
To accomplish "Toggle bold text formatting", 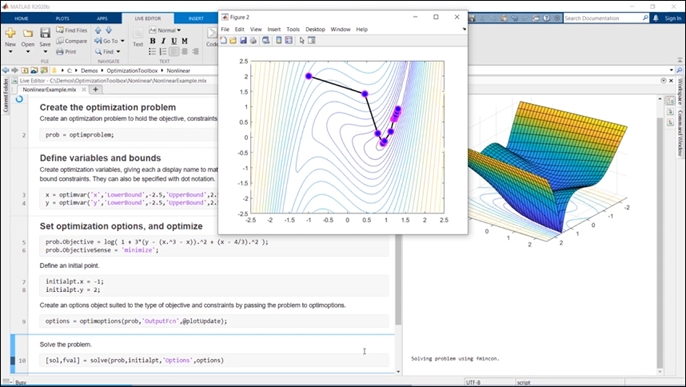I will pyautogui.click(x=152, y=41).
